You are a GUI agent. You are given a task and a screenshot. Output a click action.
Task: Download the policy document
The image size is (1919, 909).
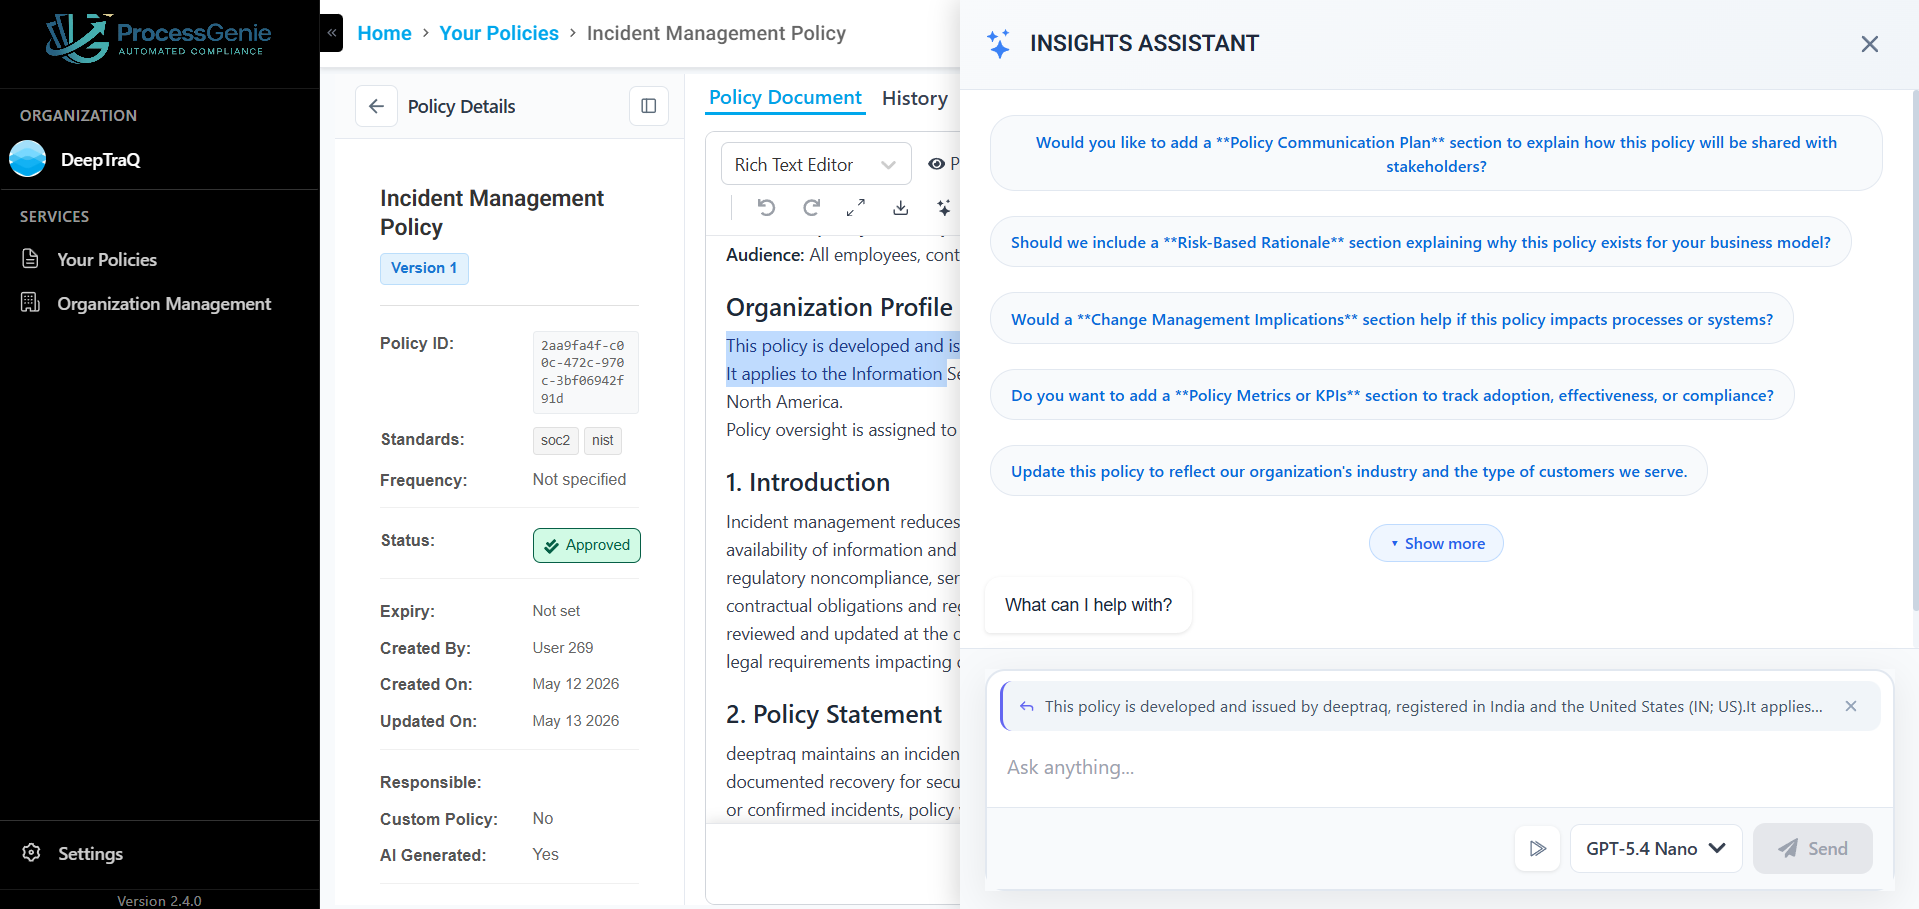click(900, 207)
